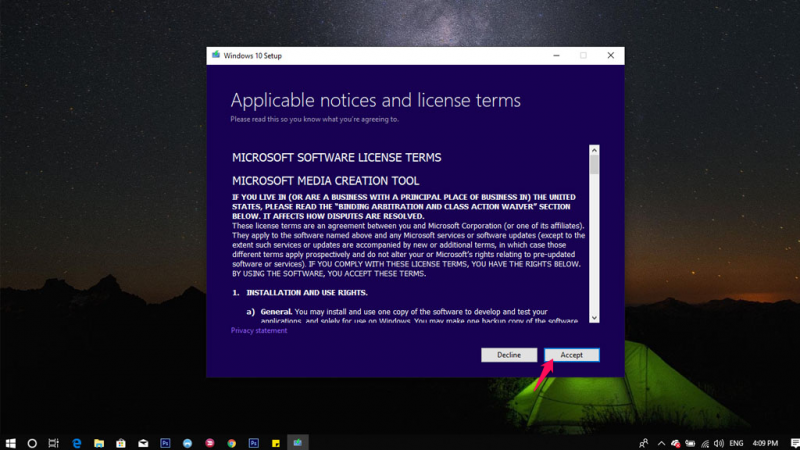Click the license scrollbar down arrow
Viewport: 800px width, 450px height.
[594, 317]
